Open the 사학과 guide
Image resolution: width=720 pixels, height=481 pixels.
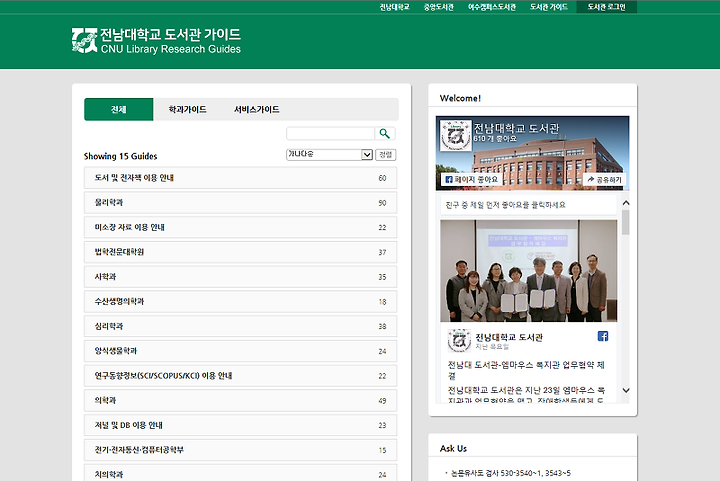[x=240, y=277]
